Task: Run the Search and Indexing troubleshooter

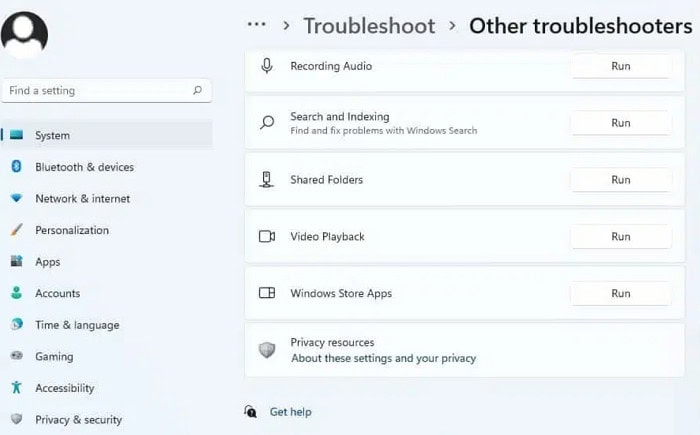Action: pos(621,123)
